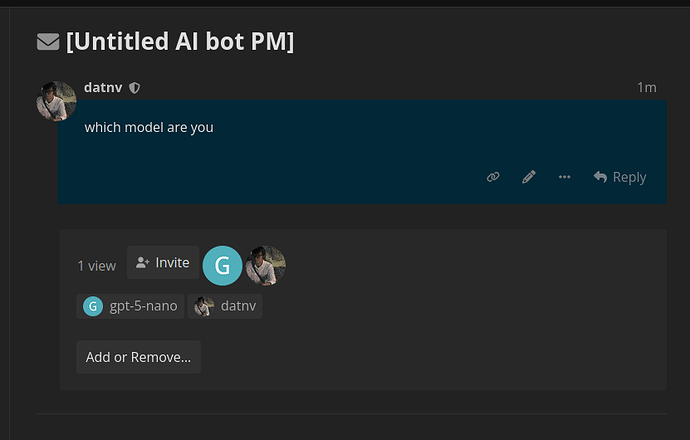
Task: Open the datnv username link in post header
Action: (x=103, y=88)
